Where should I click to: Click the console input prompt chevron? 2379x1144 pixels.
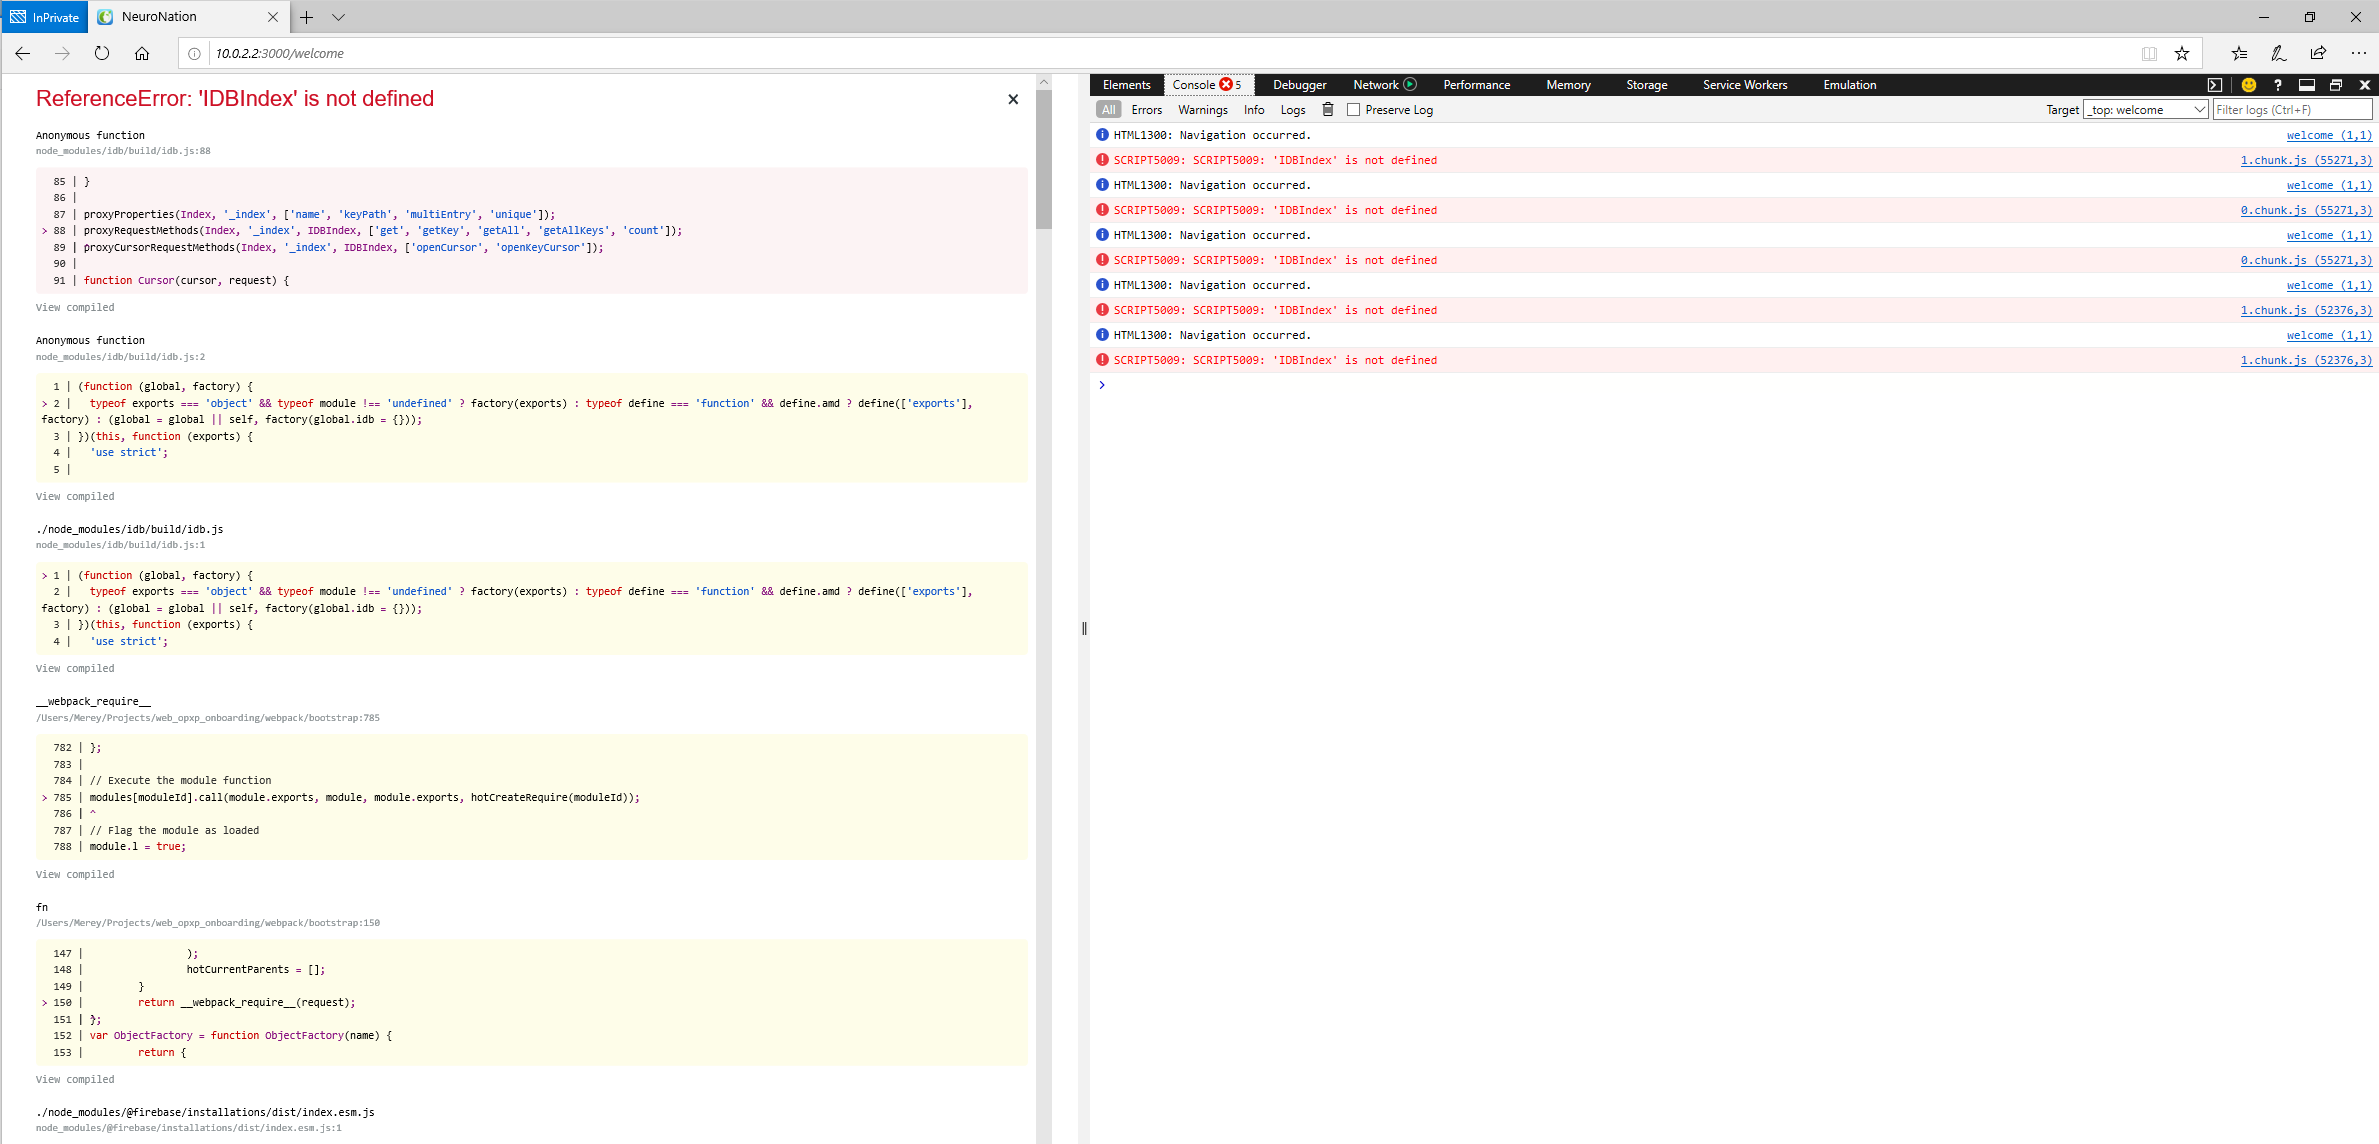pyautogui.click(x=1102, y=385)
